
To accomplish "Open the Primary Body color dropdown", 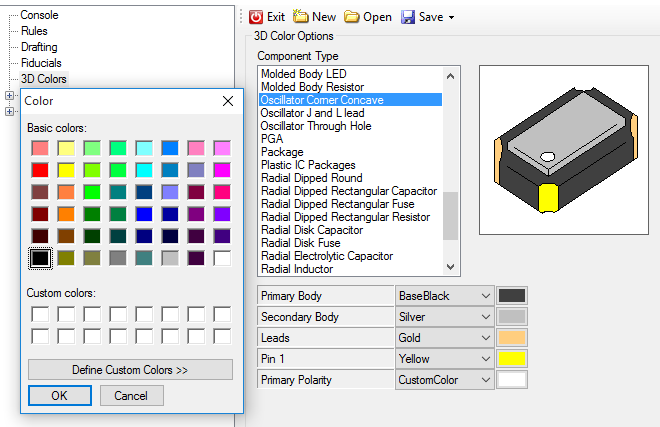I will click(x=485, y=296).
